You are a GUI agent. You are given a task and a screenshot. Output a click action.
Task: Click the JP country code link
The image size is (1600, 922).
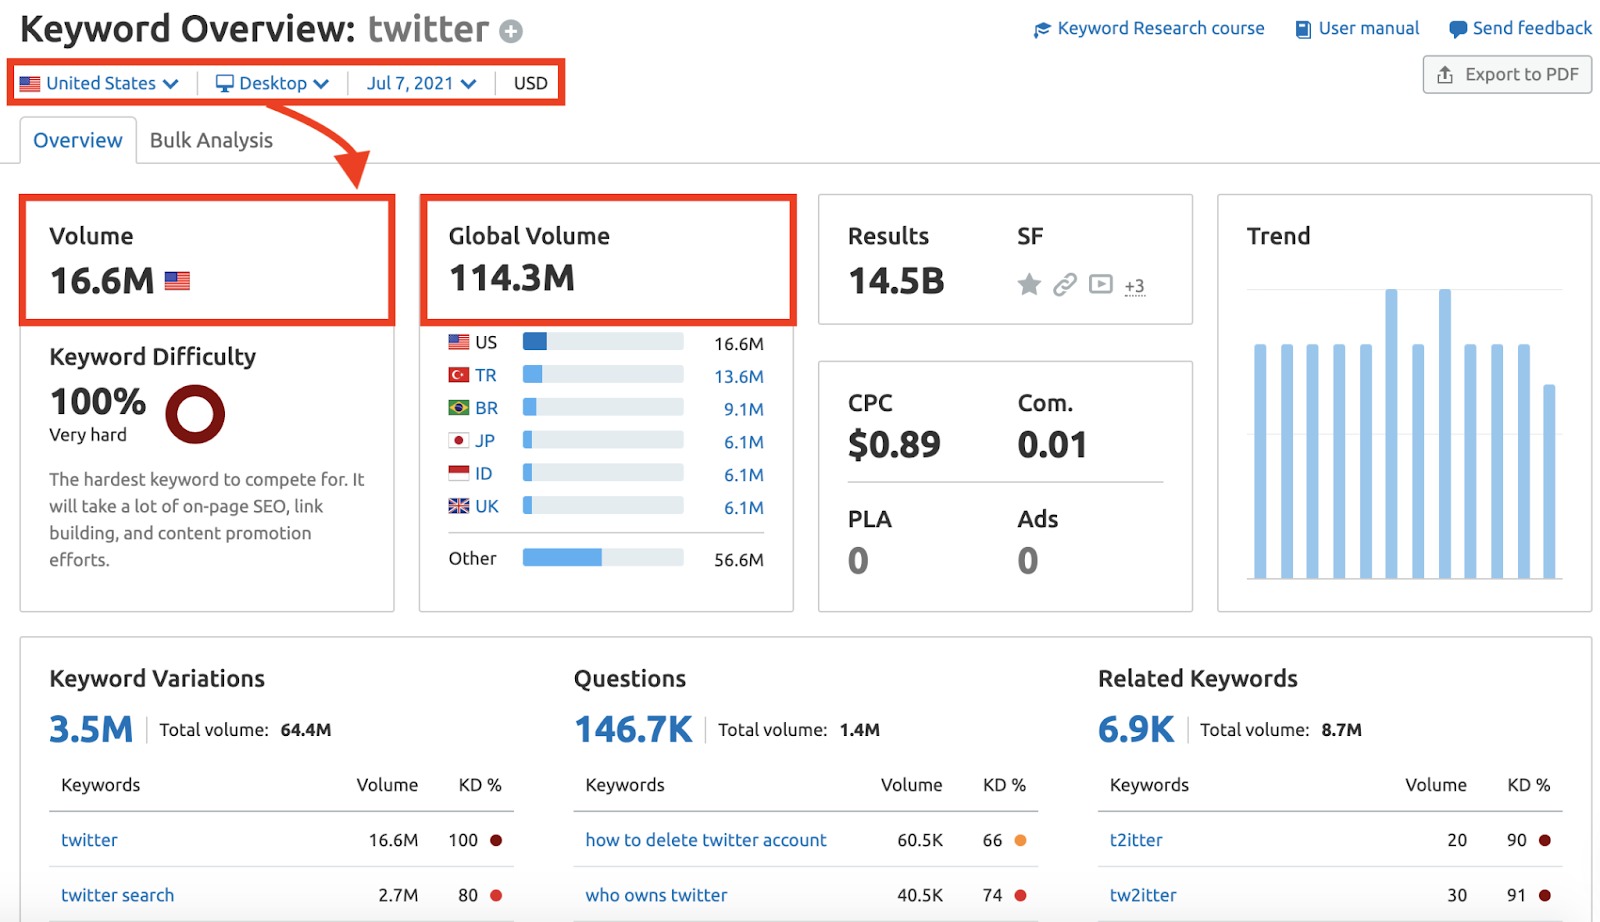(x=485, y=441)
